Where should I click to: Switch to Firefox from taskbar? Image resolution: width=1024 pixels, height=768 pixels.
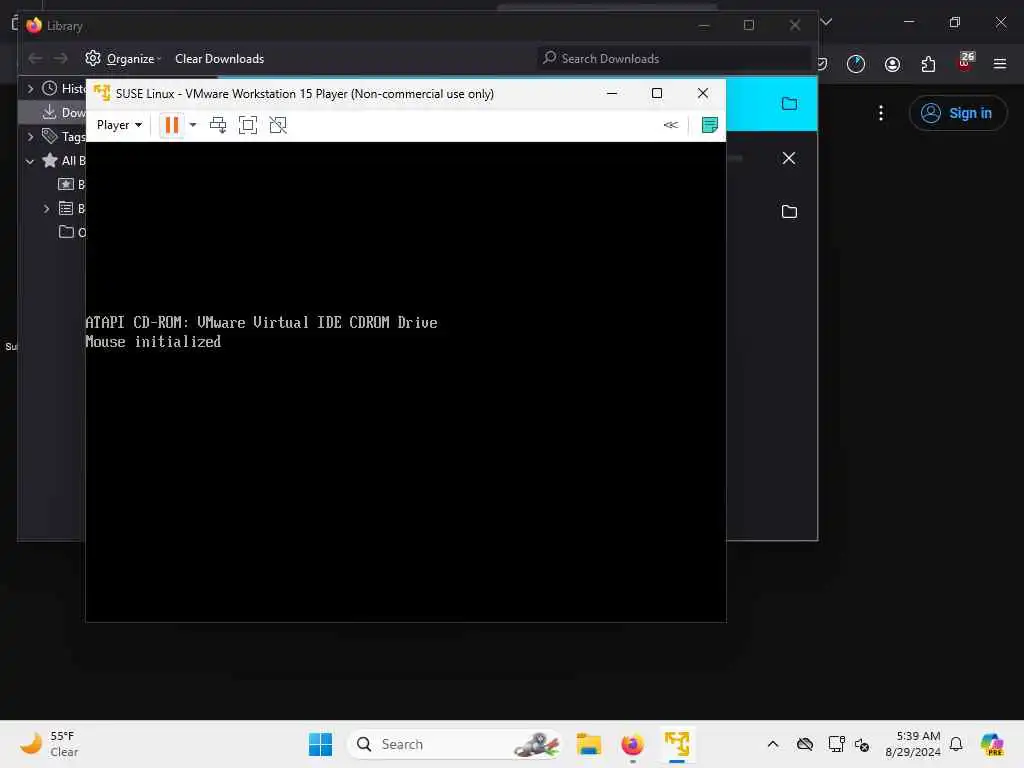click(632, 744)
